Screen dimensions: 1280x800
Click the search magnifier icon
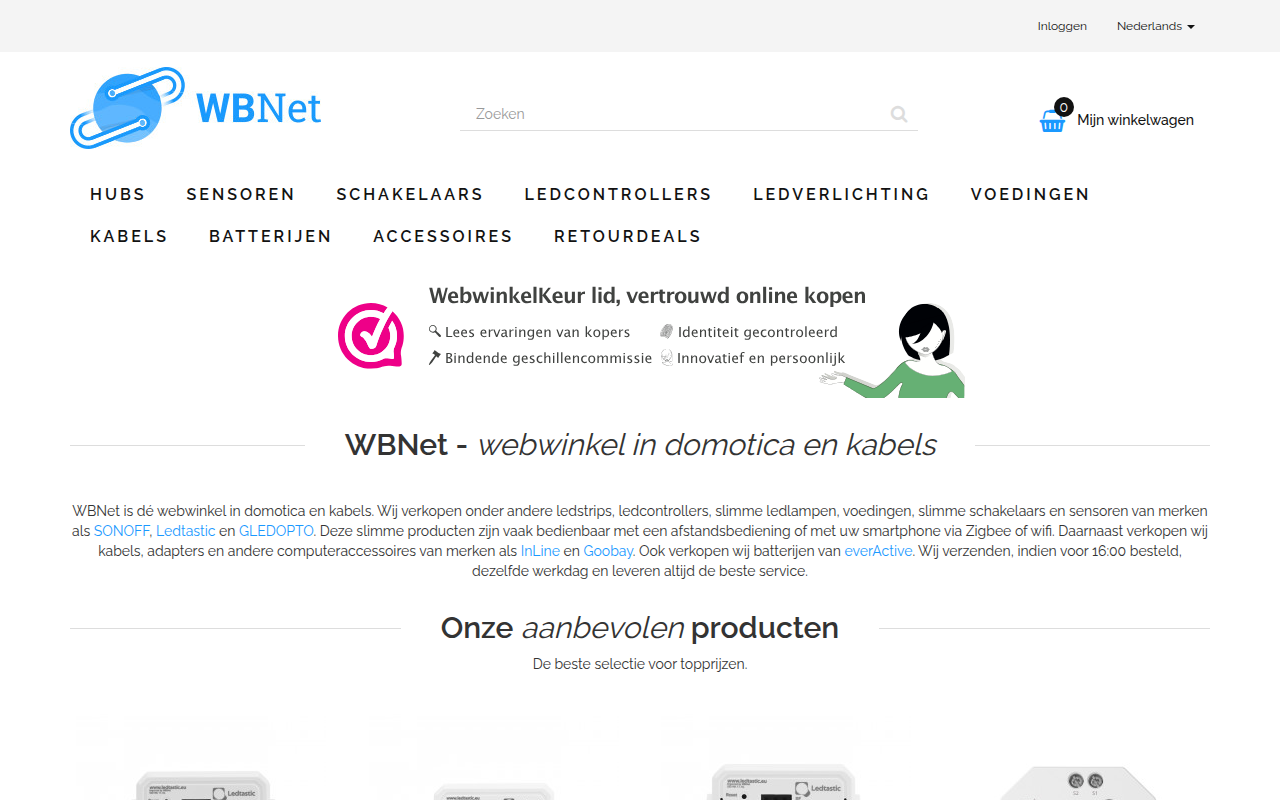click(899, 114)
